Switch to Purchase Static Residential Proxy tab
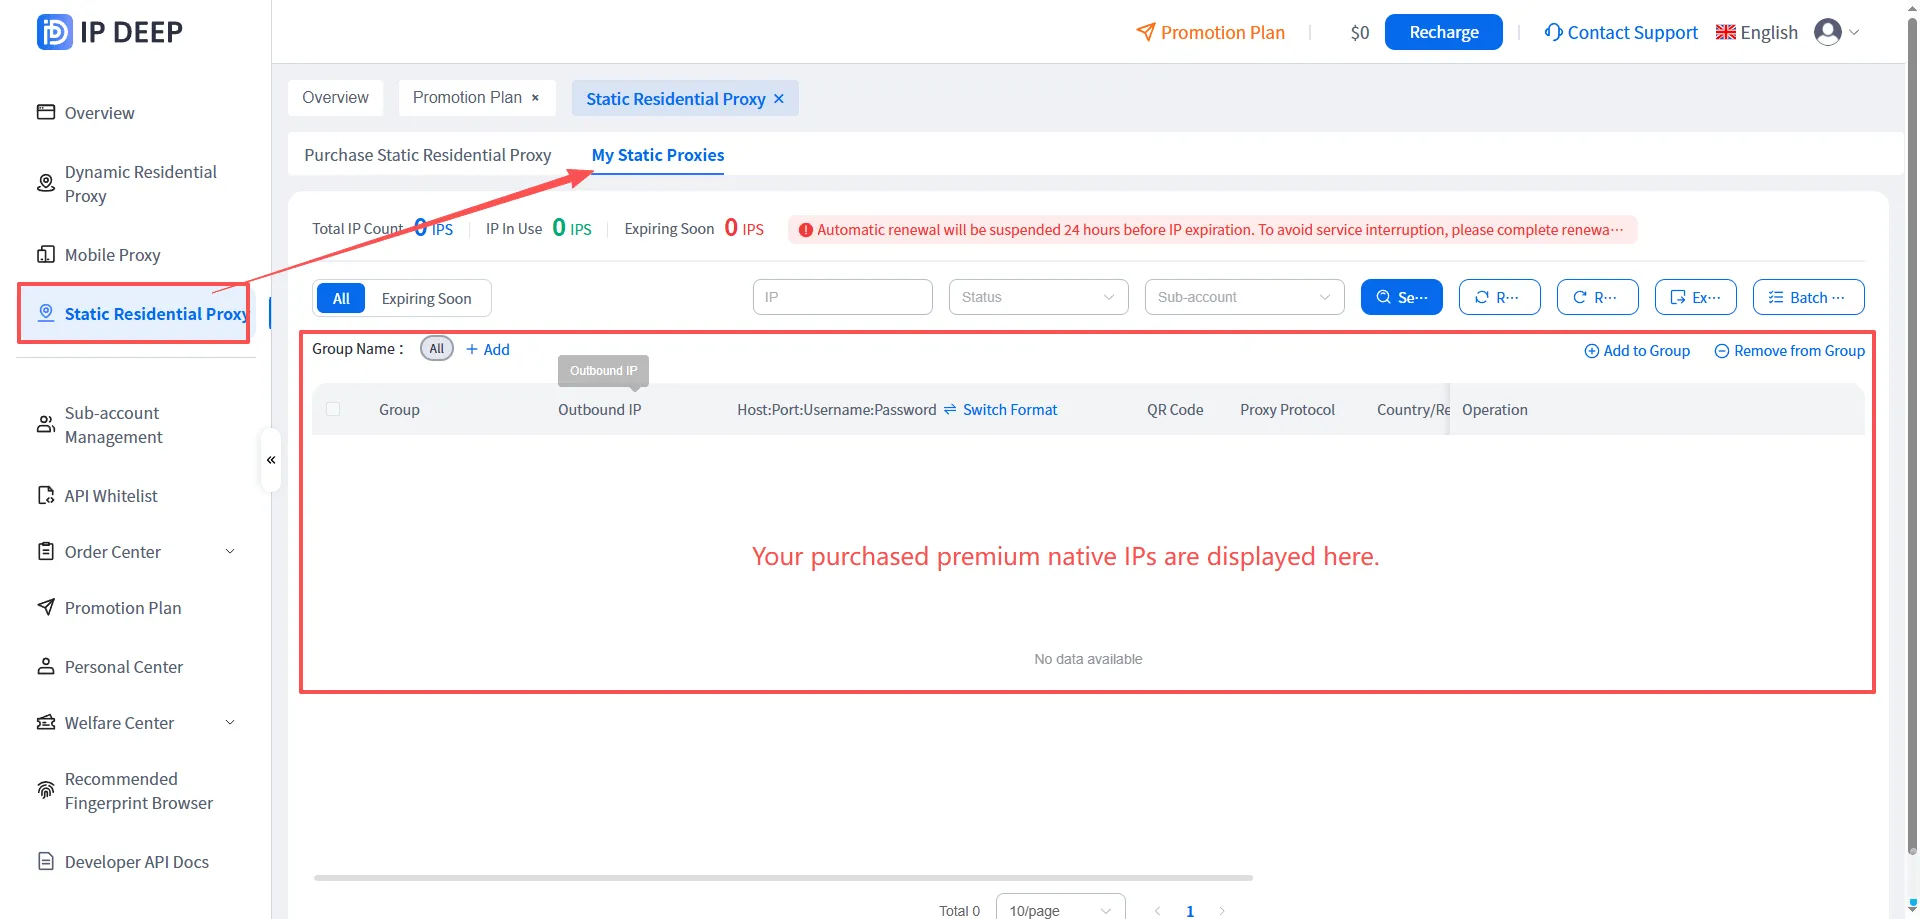This screenshot has height=919, width=1920. (428, 155)
